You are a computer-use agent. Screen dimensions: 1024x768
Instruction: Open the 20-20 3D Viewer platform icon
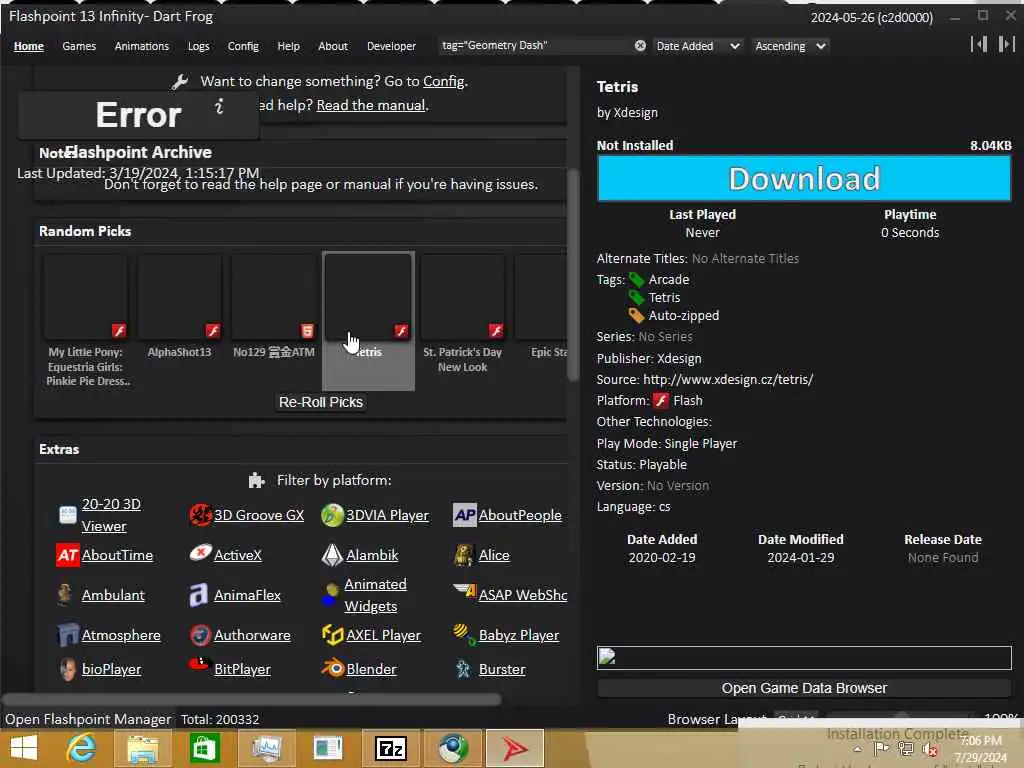pos(68,515)
